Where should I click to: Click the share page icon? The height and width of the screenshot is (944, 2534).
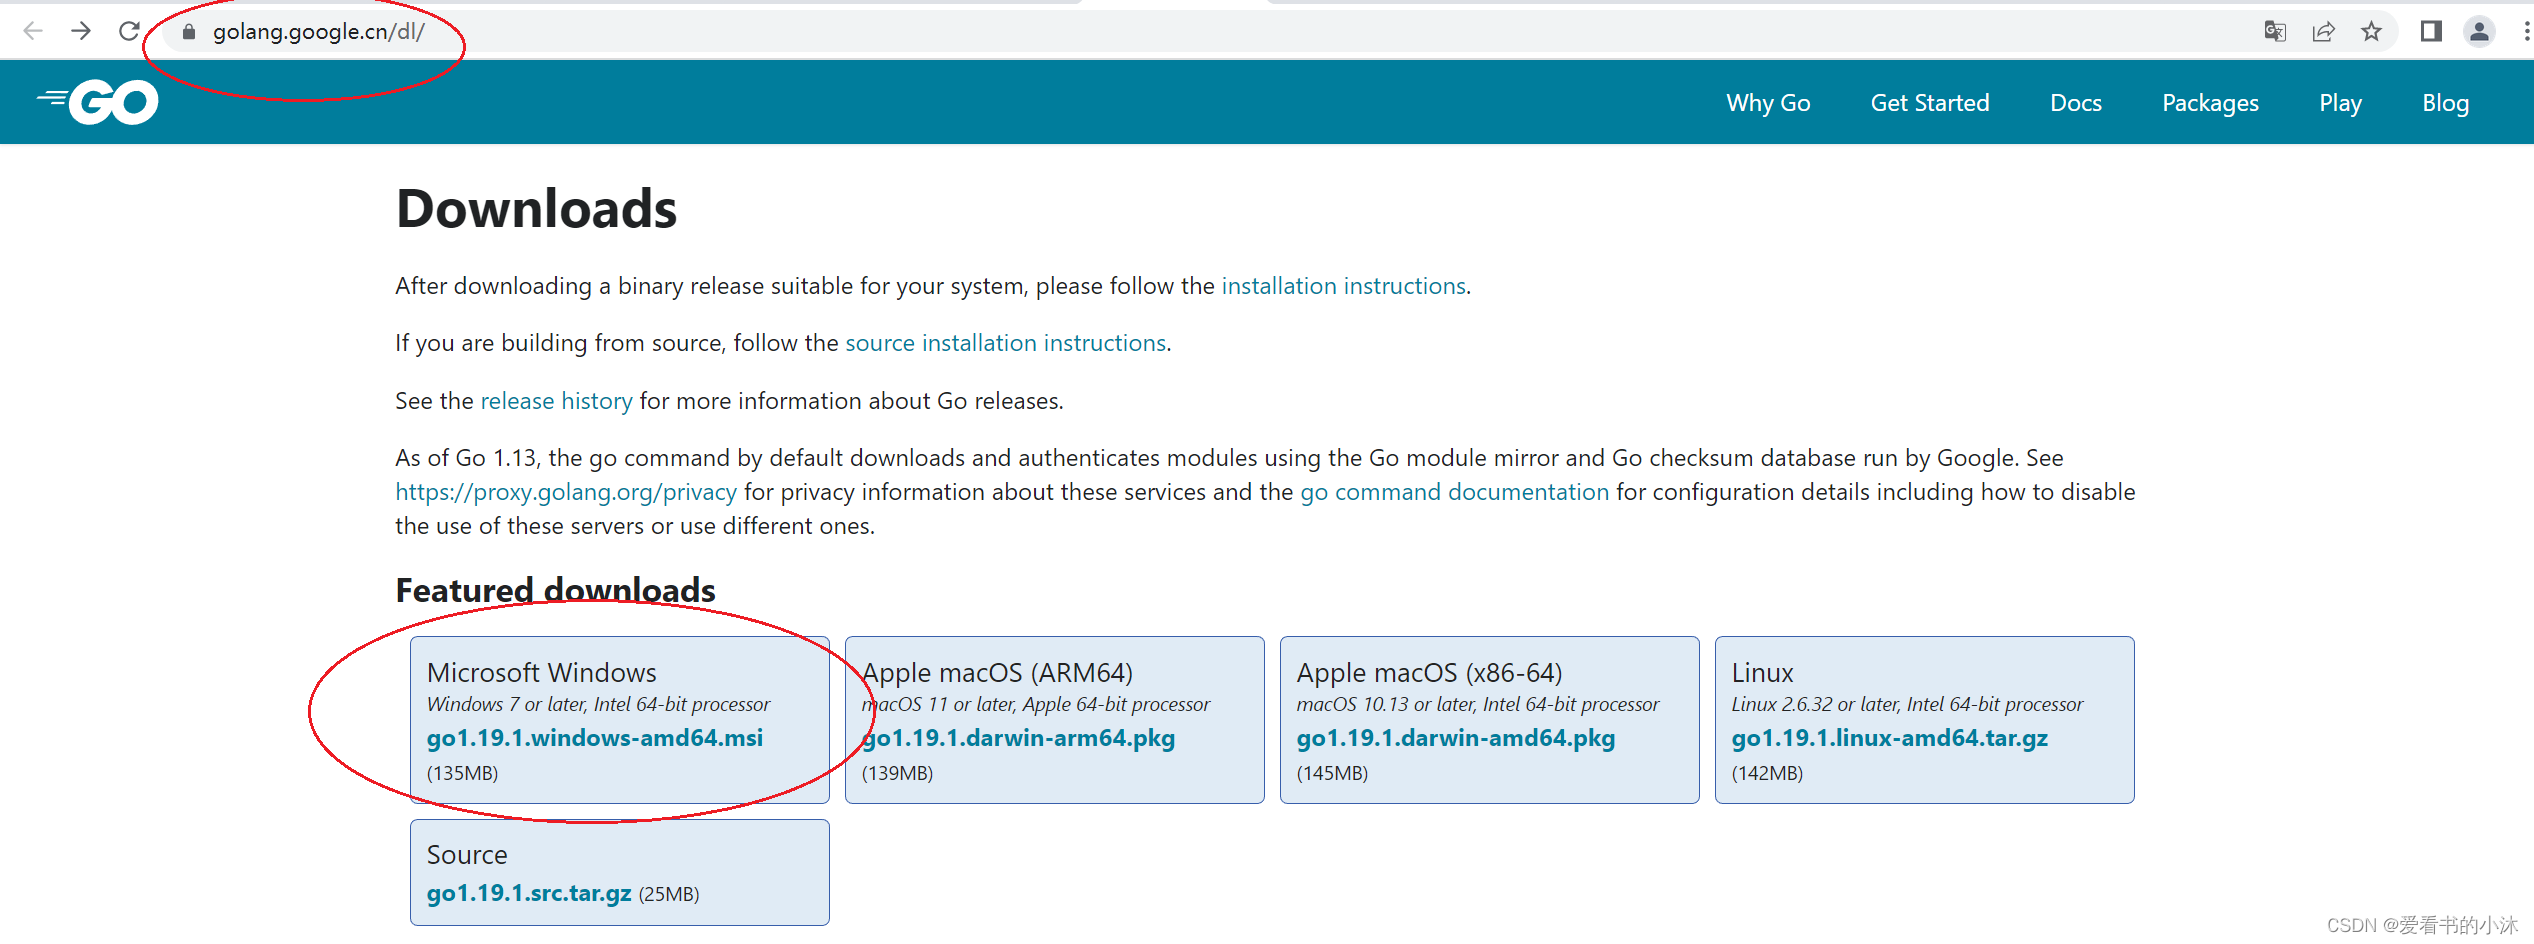(2323, 32)
